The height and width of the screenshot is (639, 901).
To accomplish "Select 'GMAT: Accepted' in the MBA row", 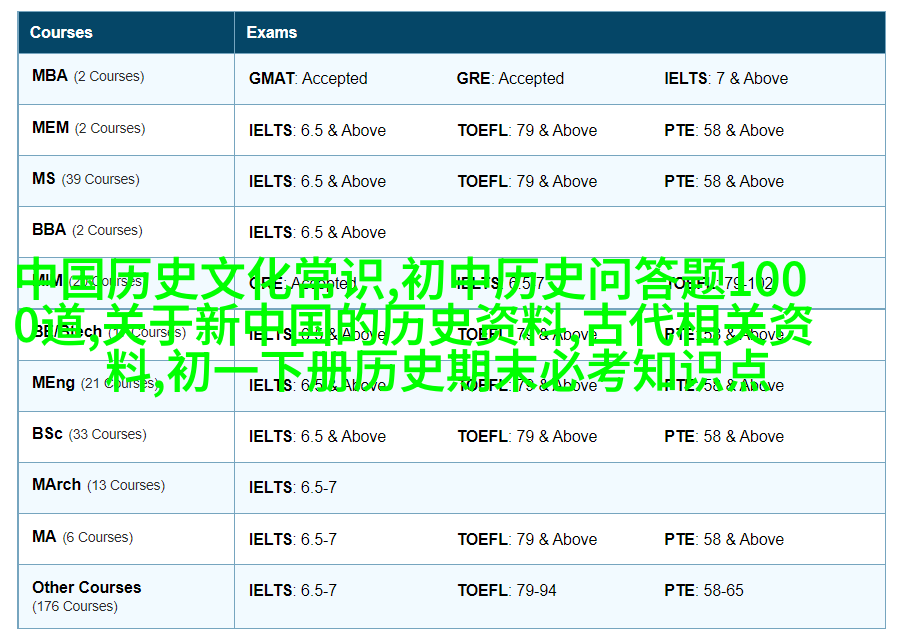I will [x=308, y=78].
